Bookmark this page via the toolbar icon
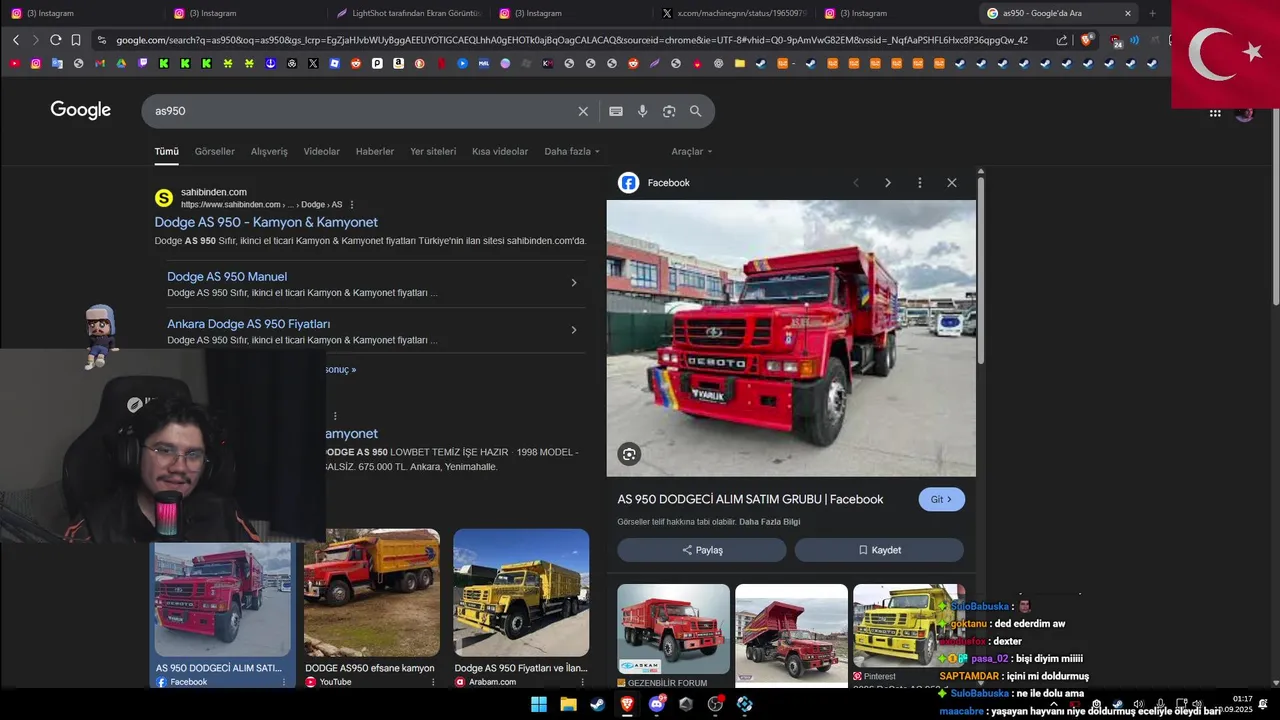1280x720 pixels. coord(76,40)
